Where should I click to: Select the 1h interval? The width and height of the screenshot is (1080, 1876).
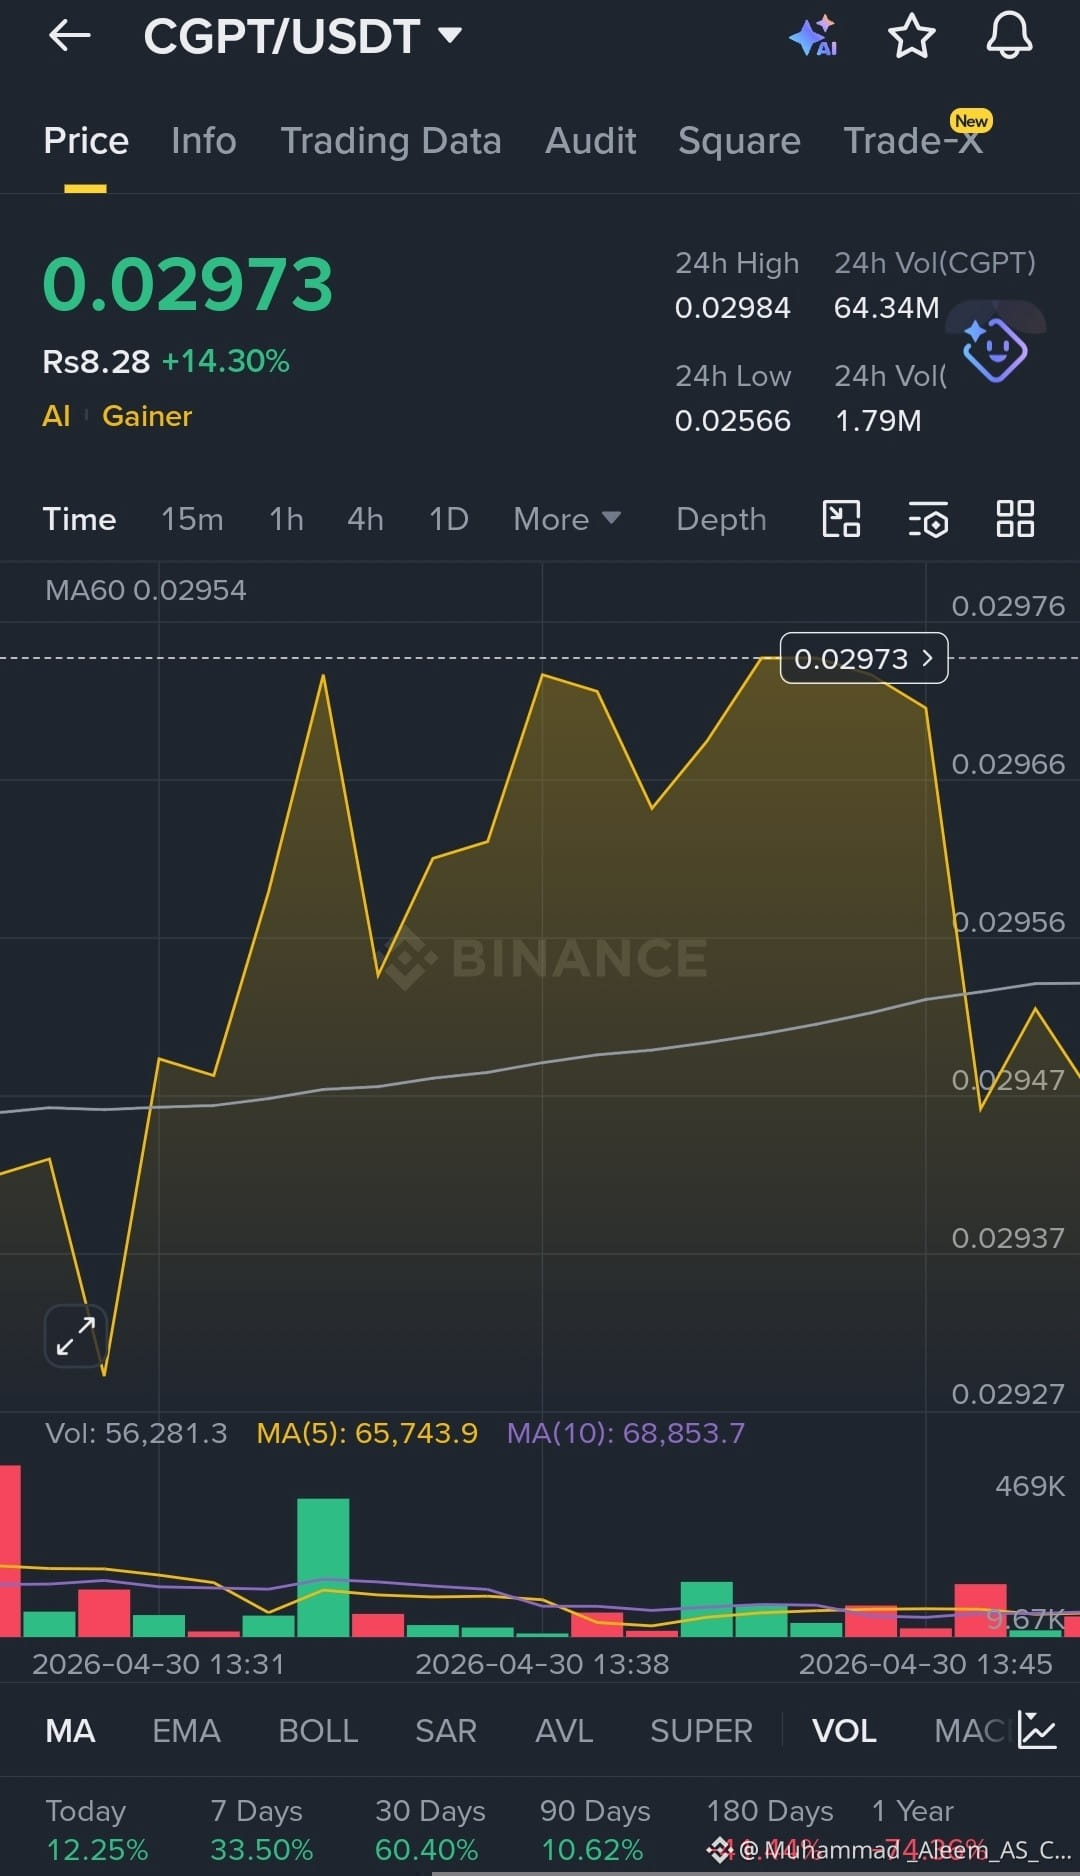[286, 519]
